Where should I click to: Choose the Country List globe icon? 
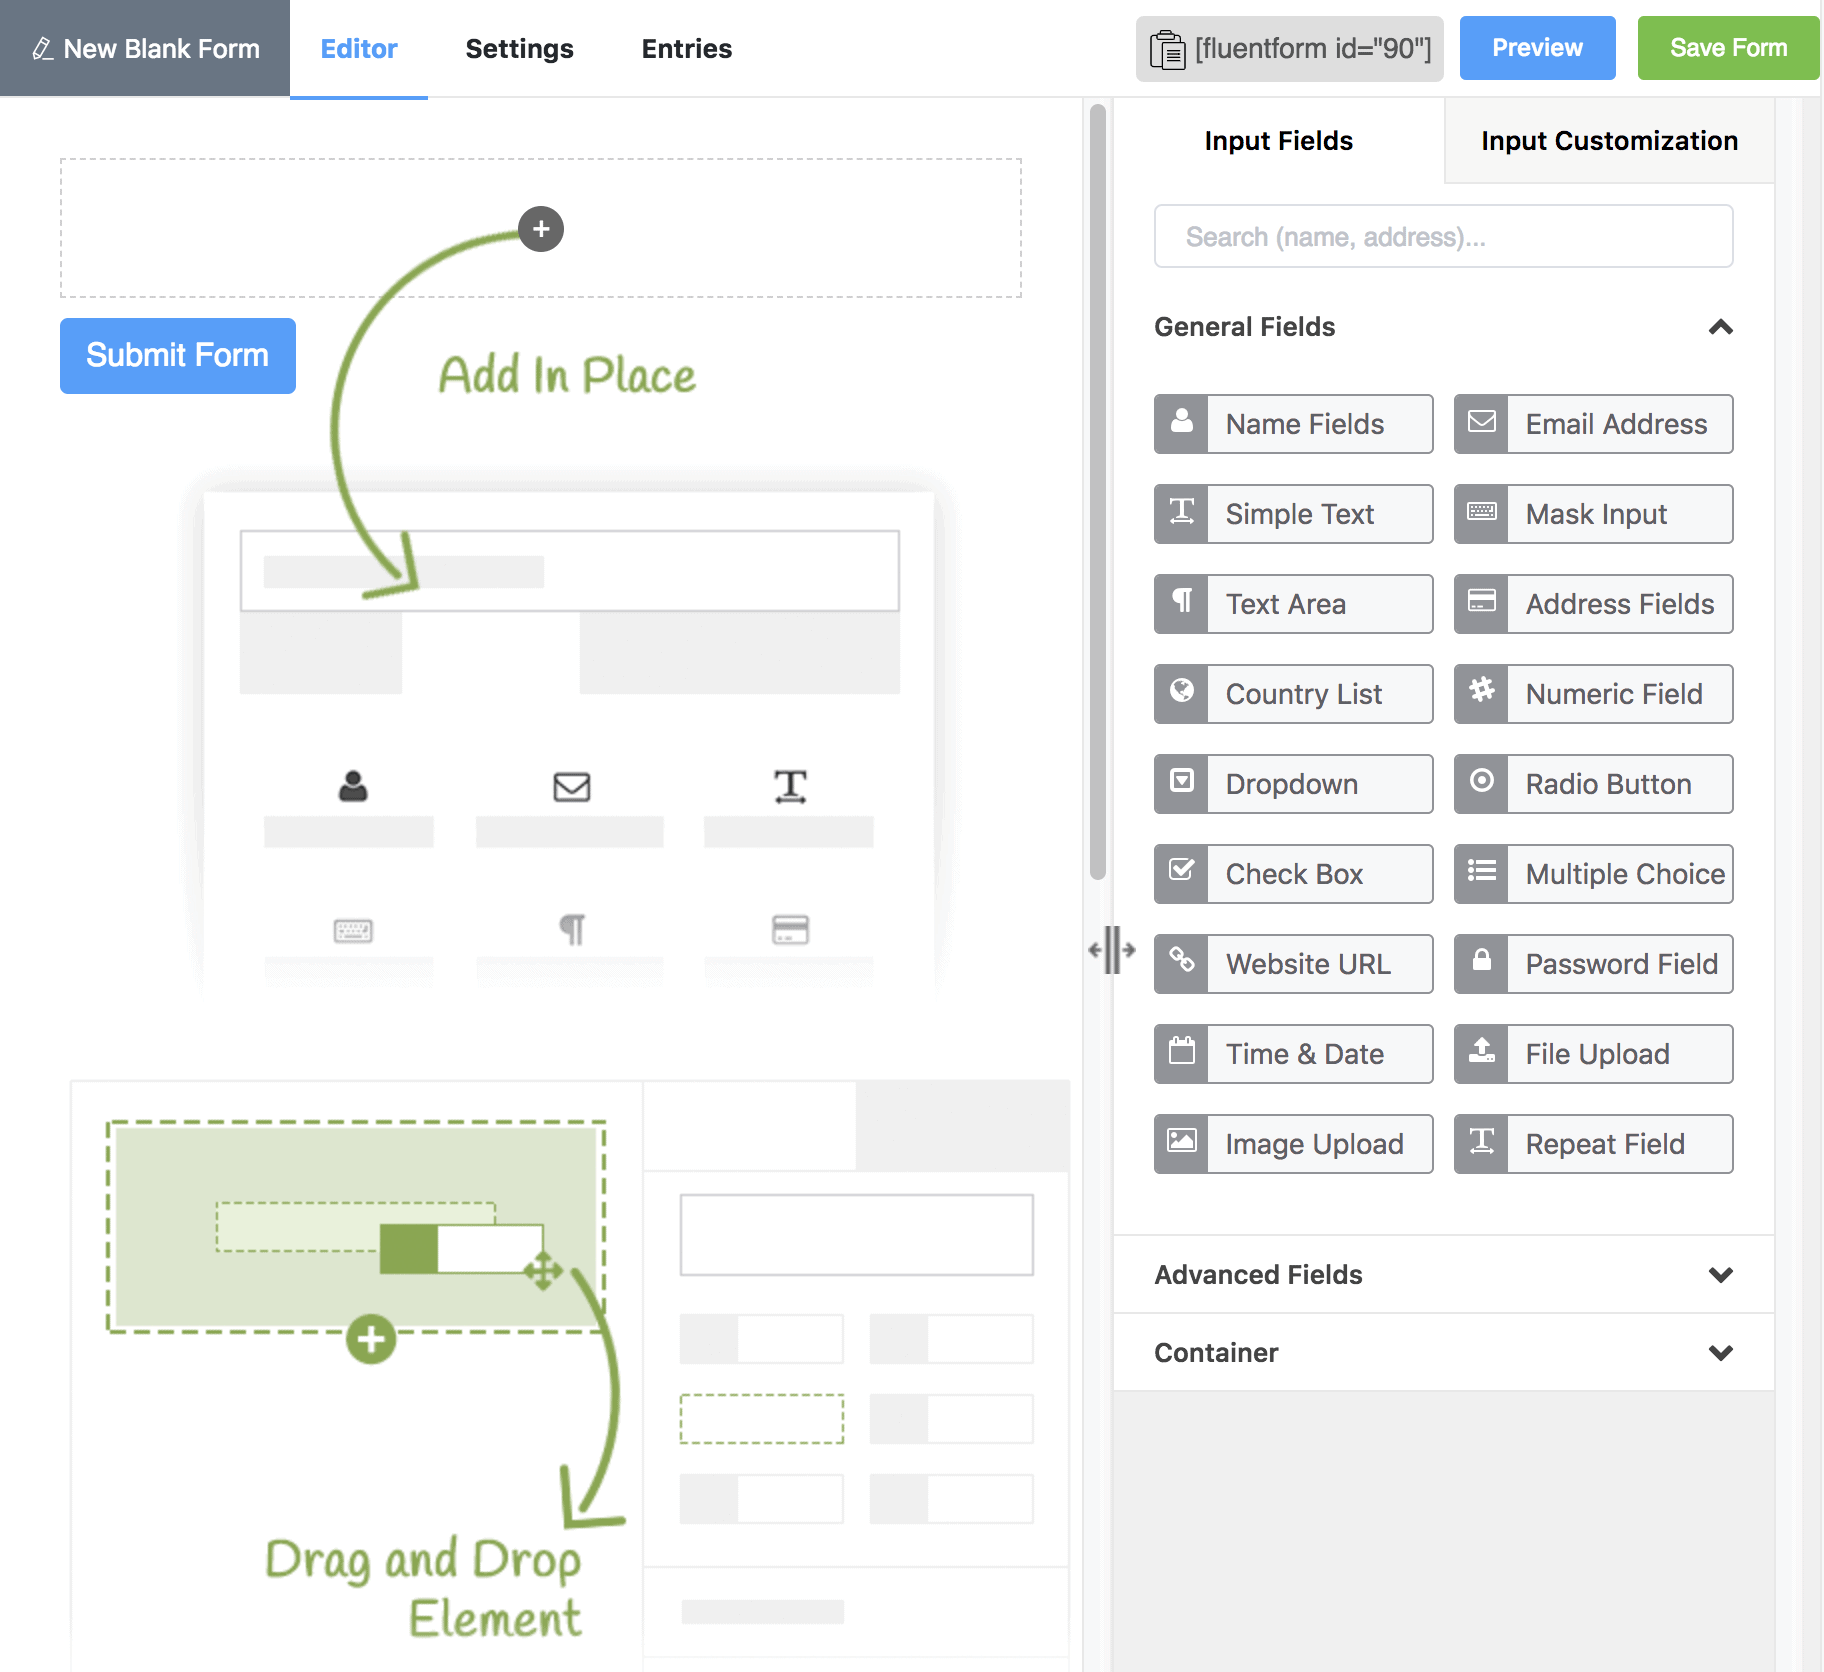coord(1181,694)
